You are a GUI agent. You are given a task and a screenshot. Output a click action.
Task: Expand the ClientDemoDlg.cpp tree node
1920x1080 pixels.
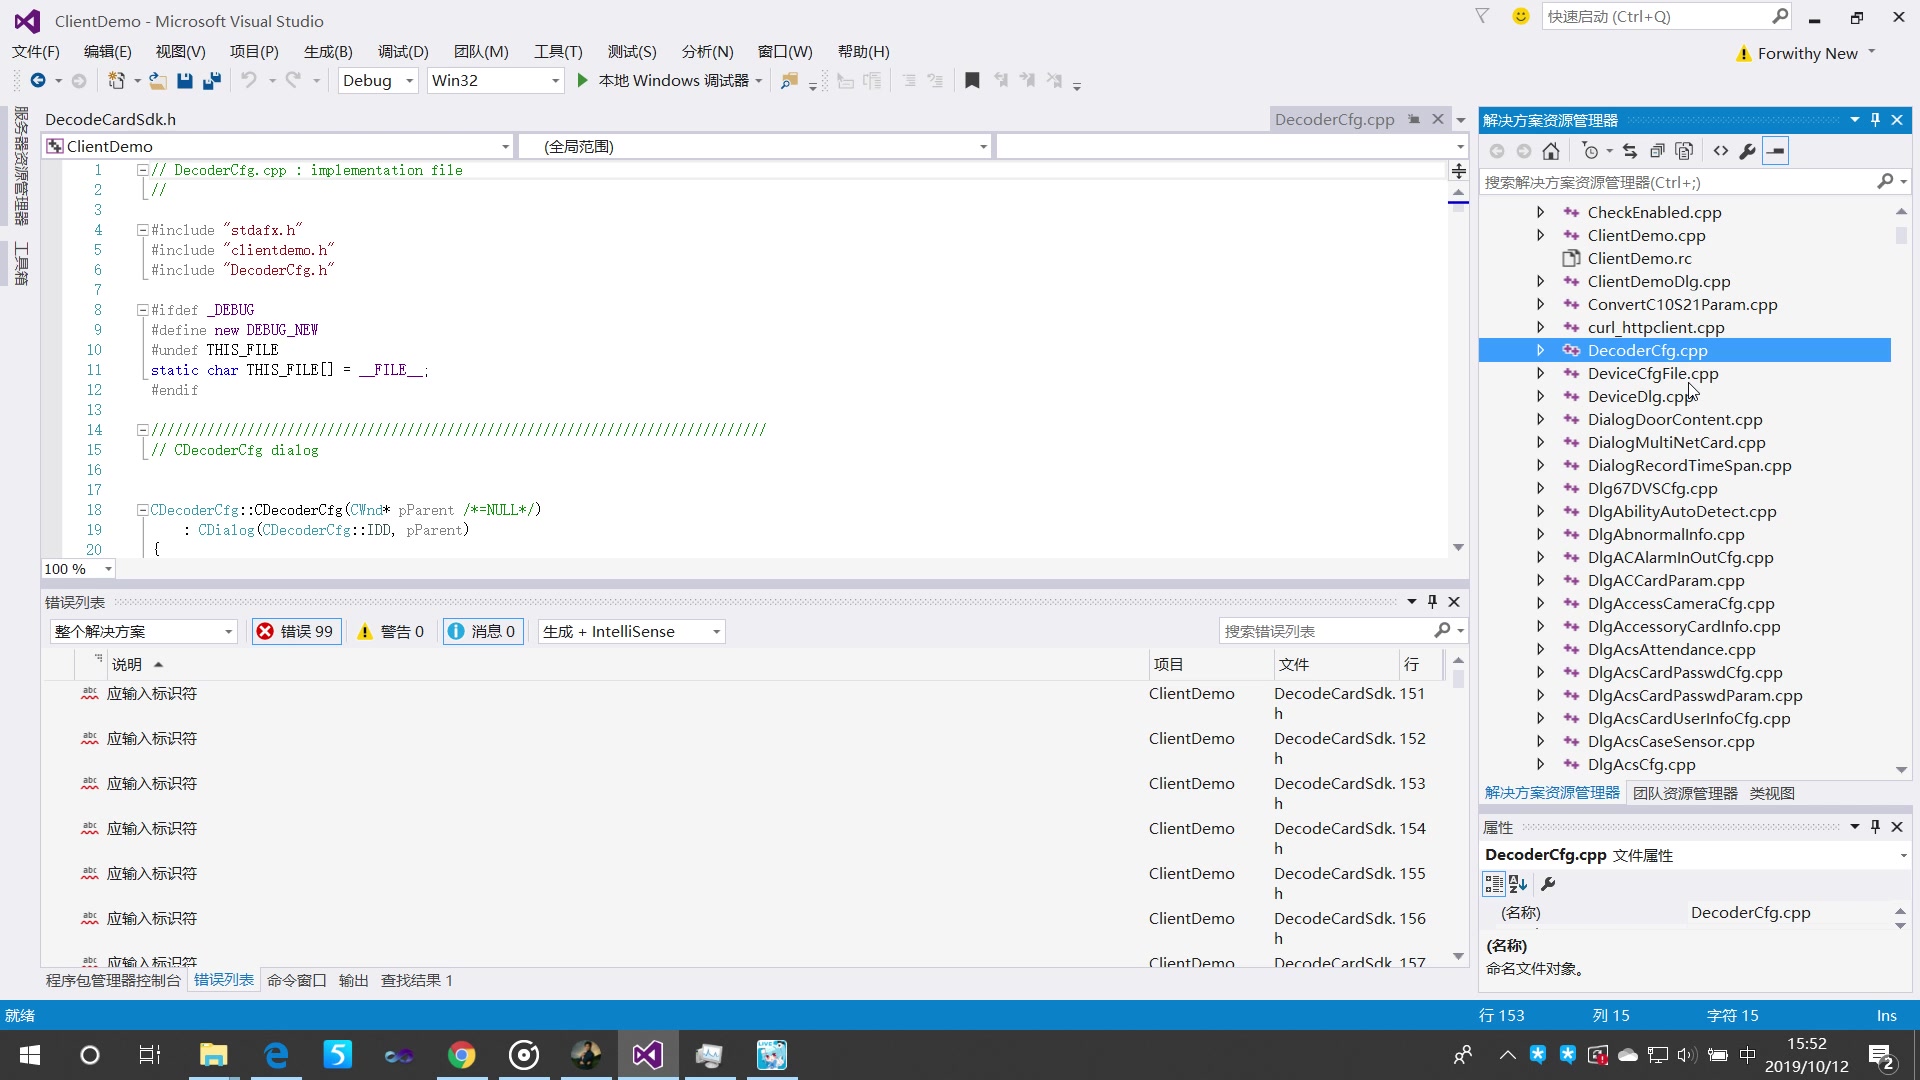1541,282
